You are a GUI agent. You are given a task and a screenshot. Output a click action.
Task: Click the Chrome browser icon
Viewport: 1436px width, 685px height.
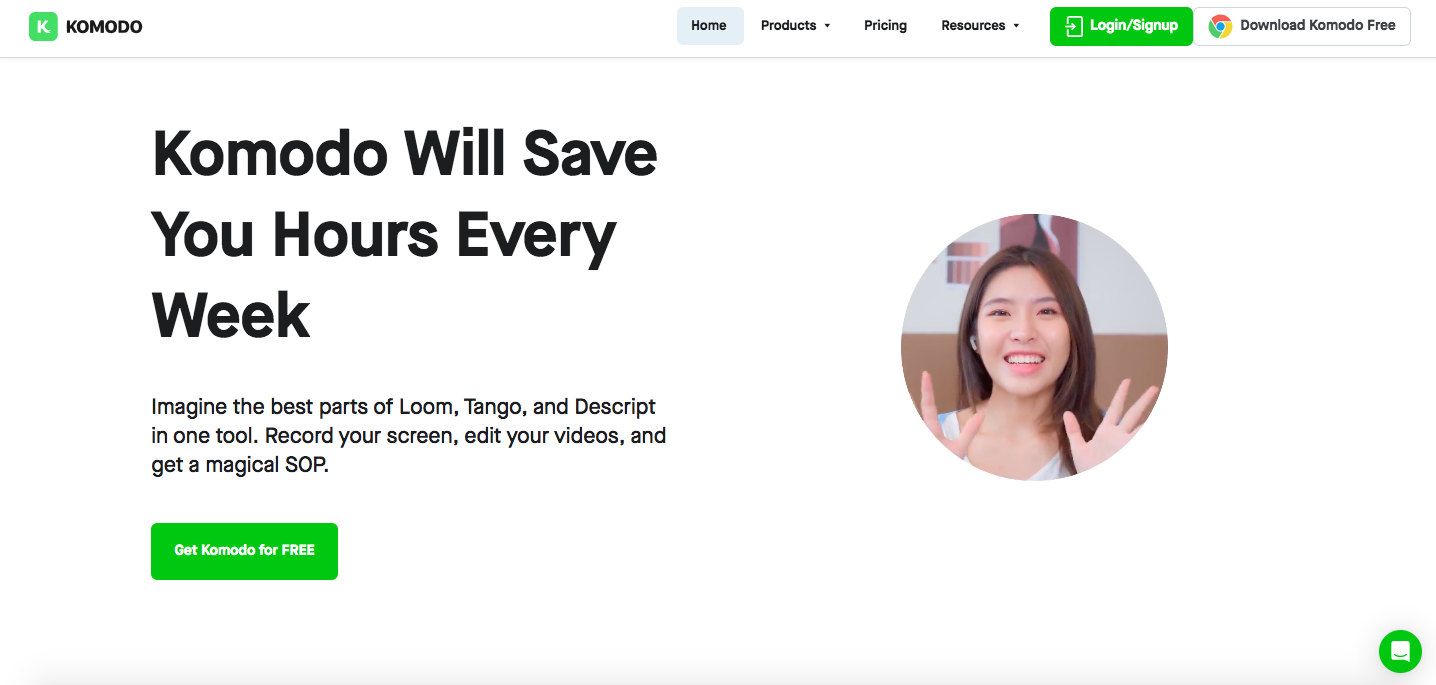click(x=1220, y=26)
